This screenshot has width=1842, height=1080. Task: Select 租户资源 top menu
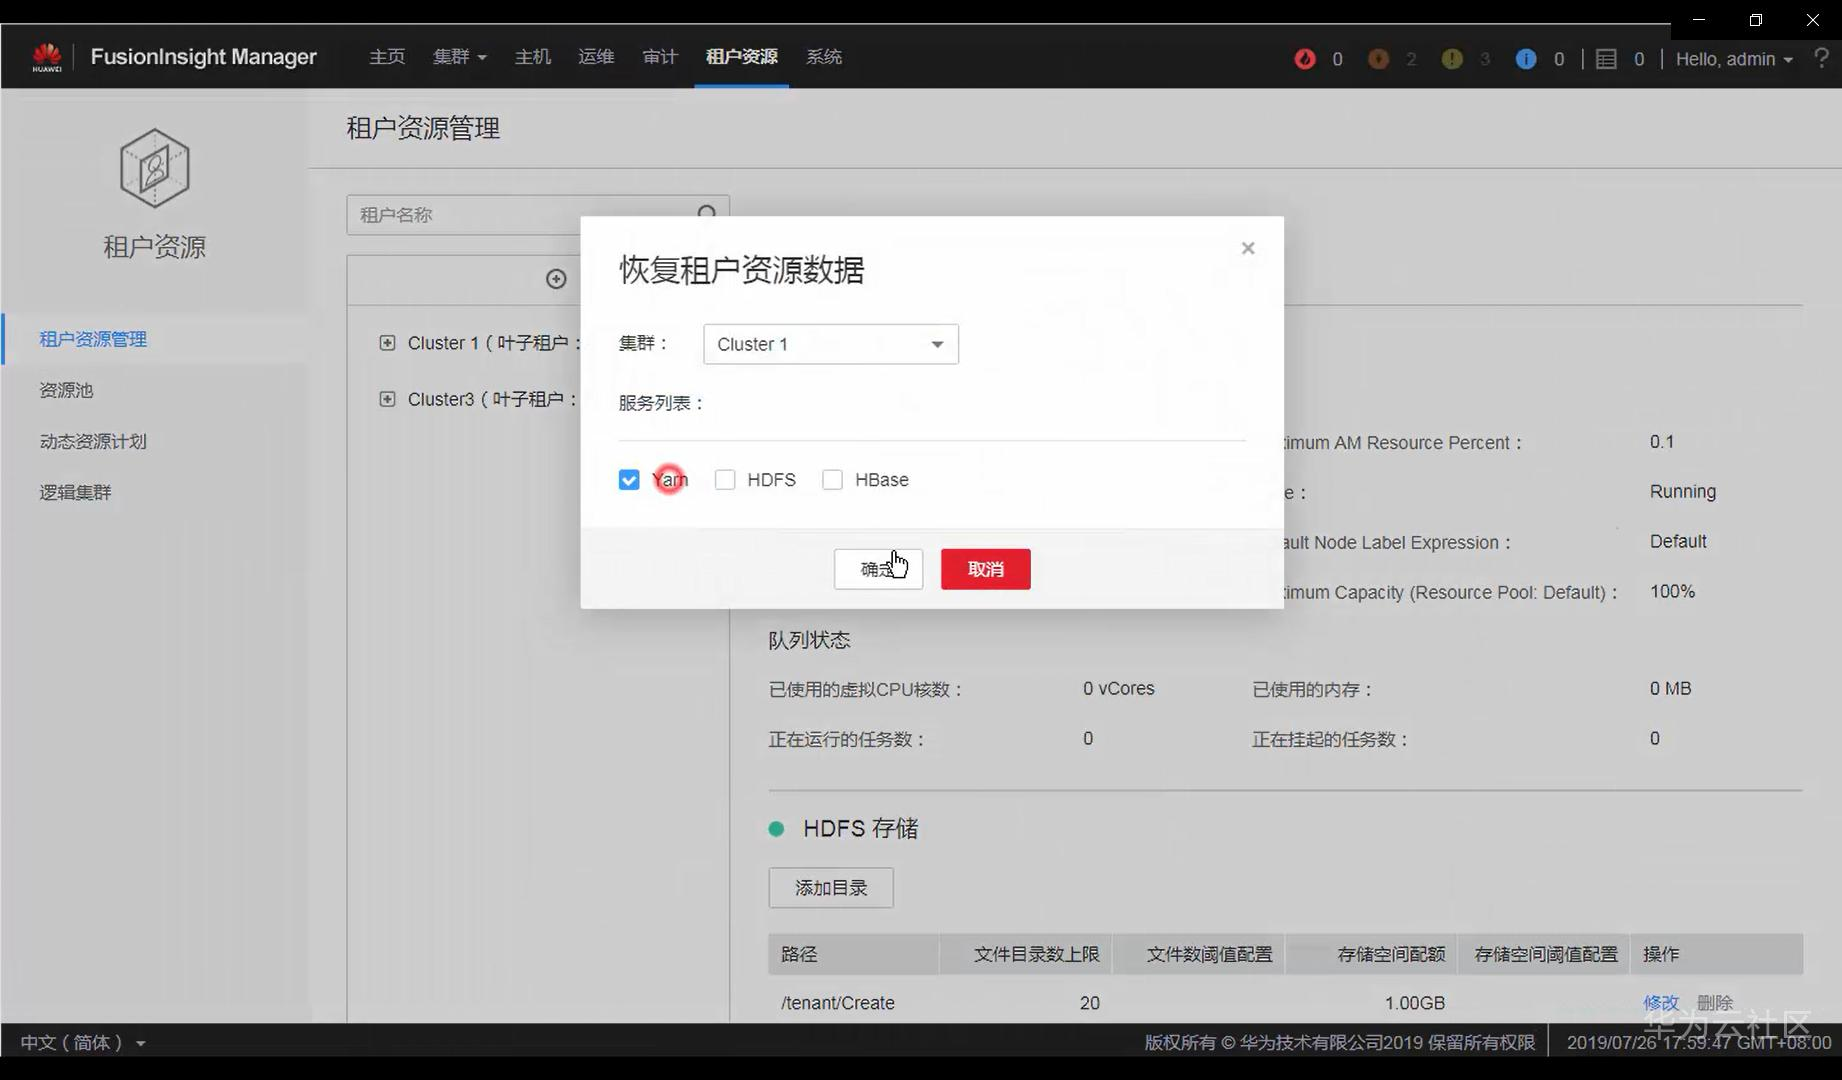742,57
